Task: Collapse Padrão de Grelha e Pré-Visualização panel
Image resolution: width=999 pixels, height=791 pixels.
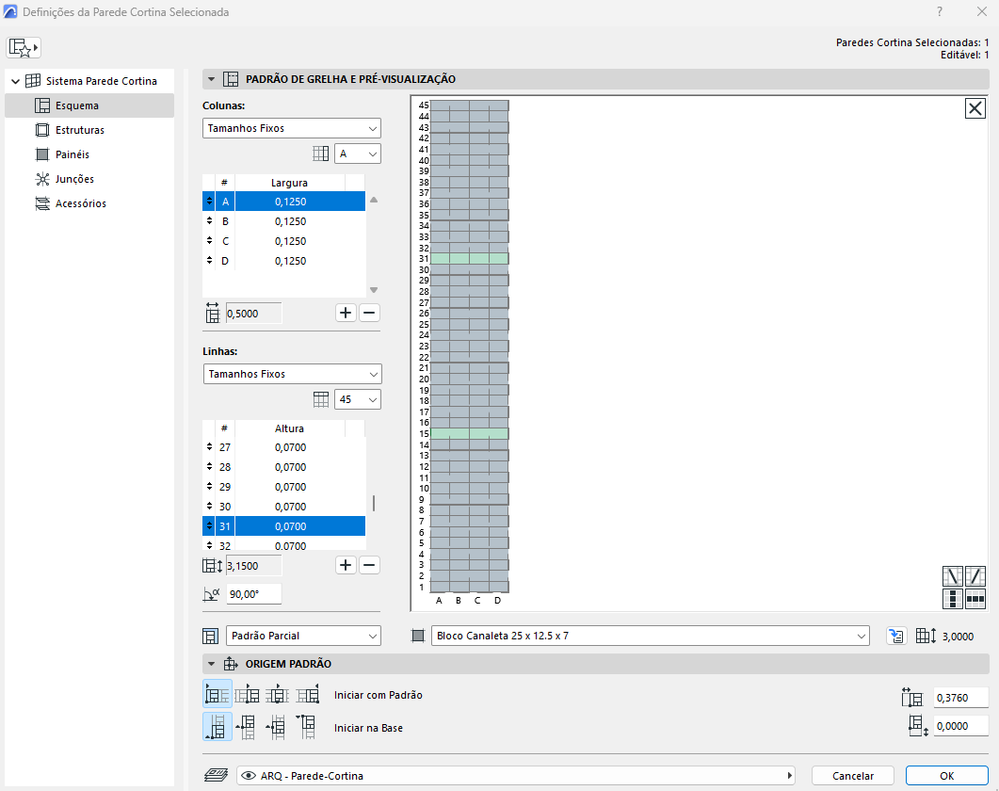Action: (x=212, y=80)
